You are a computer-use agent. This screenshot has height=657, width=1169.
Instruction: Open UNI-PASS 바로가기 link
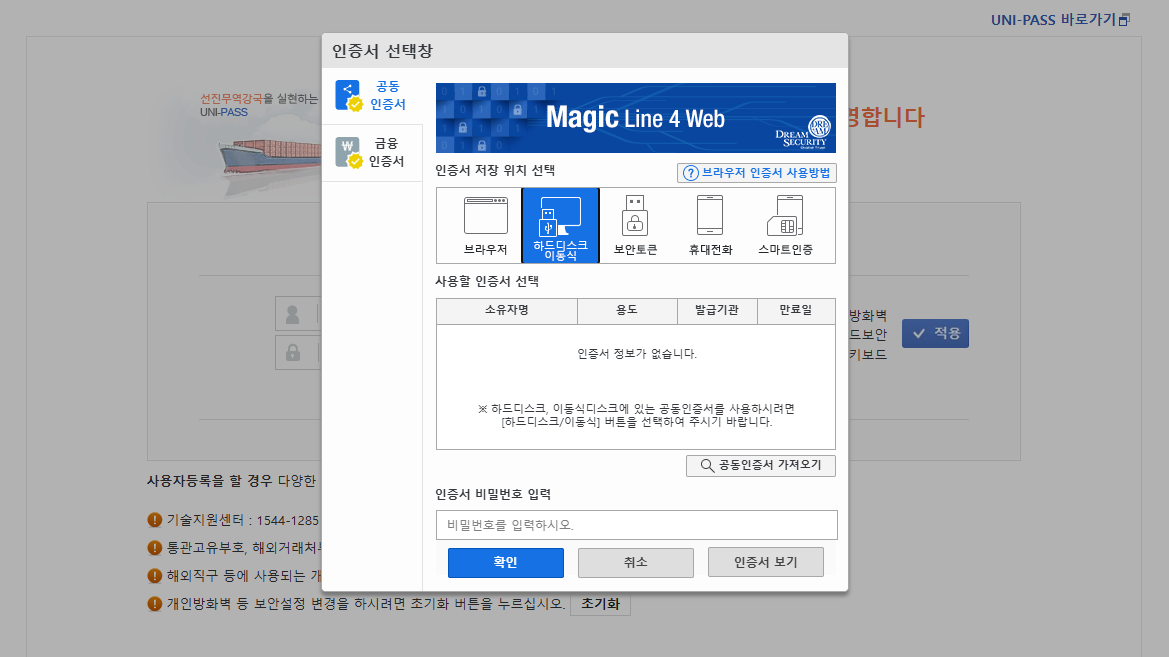pos(1060,20)
